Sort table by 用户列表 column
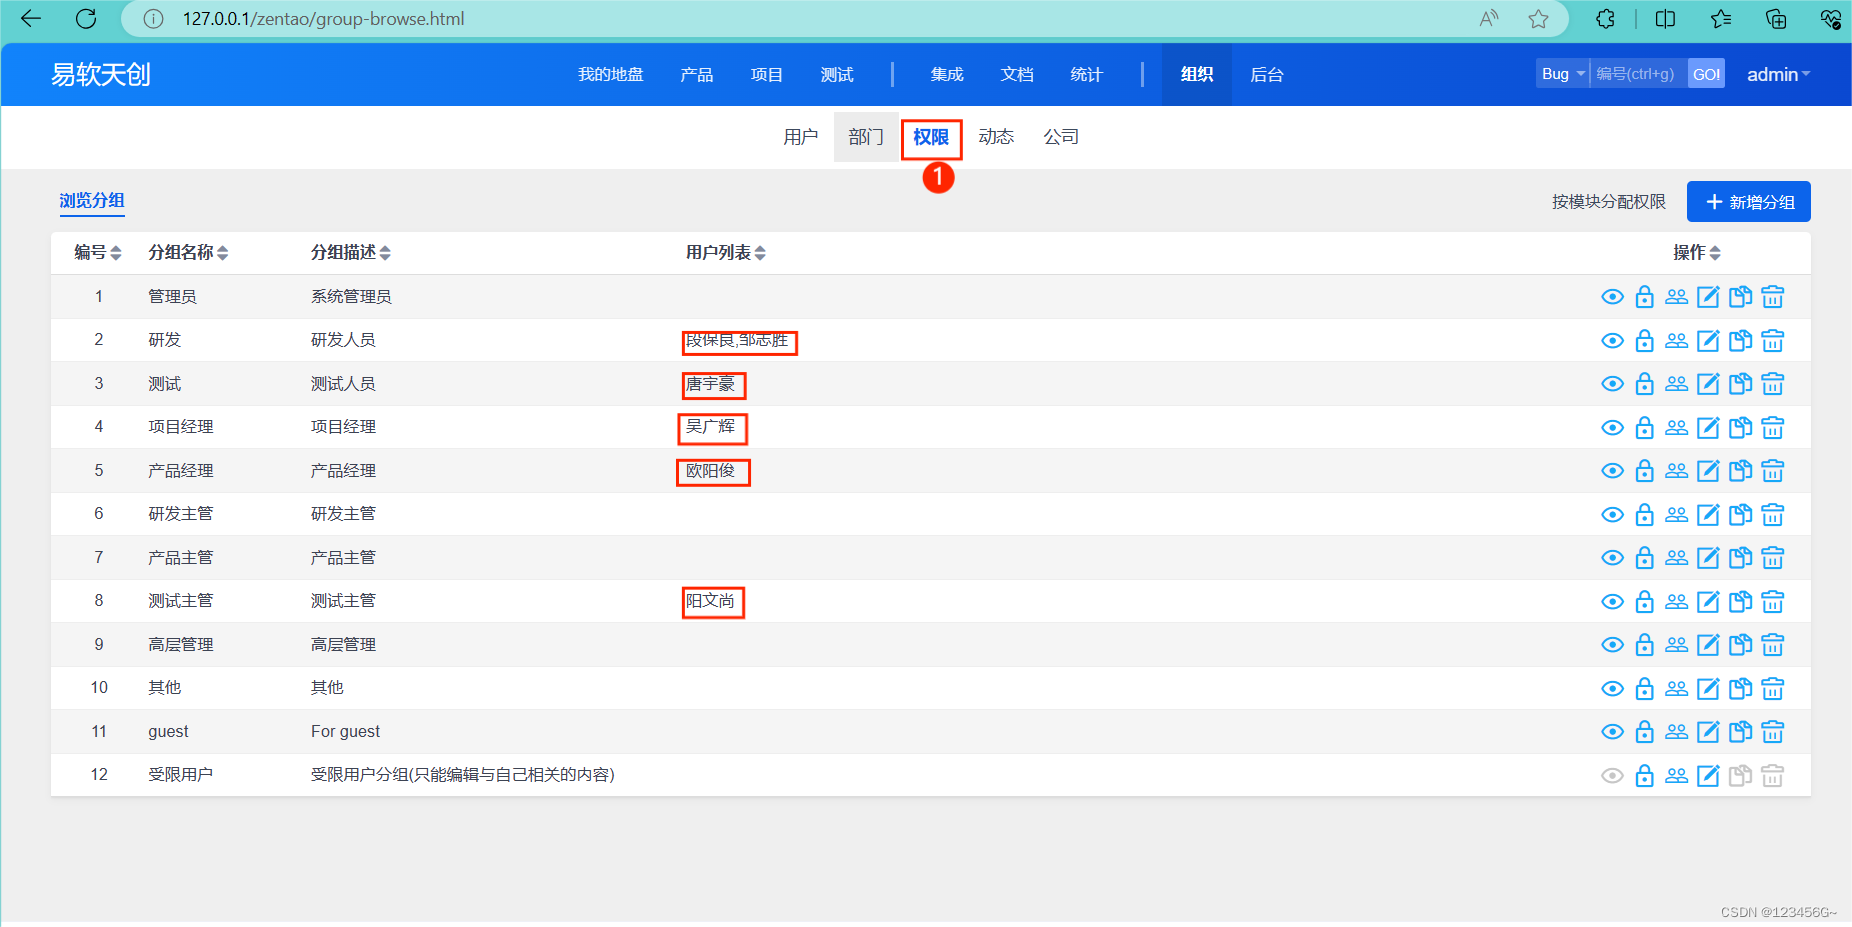Image resolution: width=1852 pixels, height=927 pixels. [x=725, y=253]
